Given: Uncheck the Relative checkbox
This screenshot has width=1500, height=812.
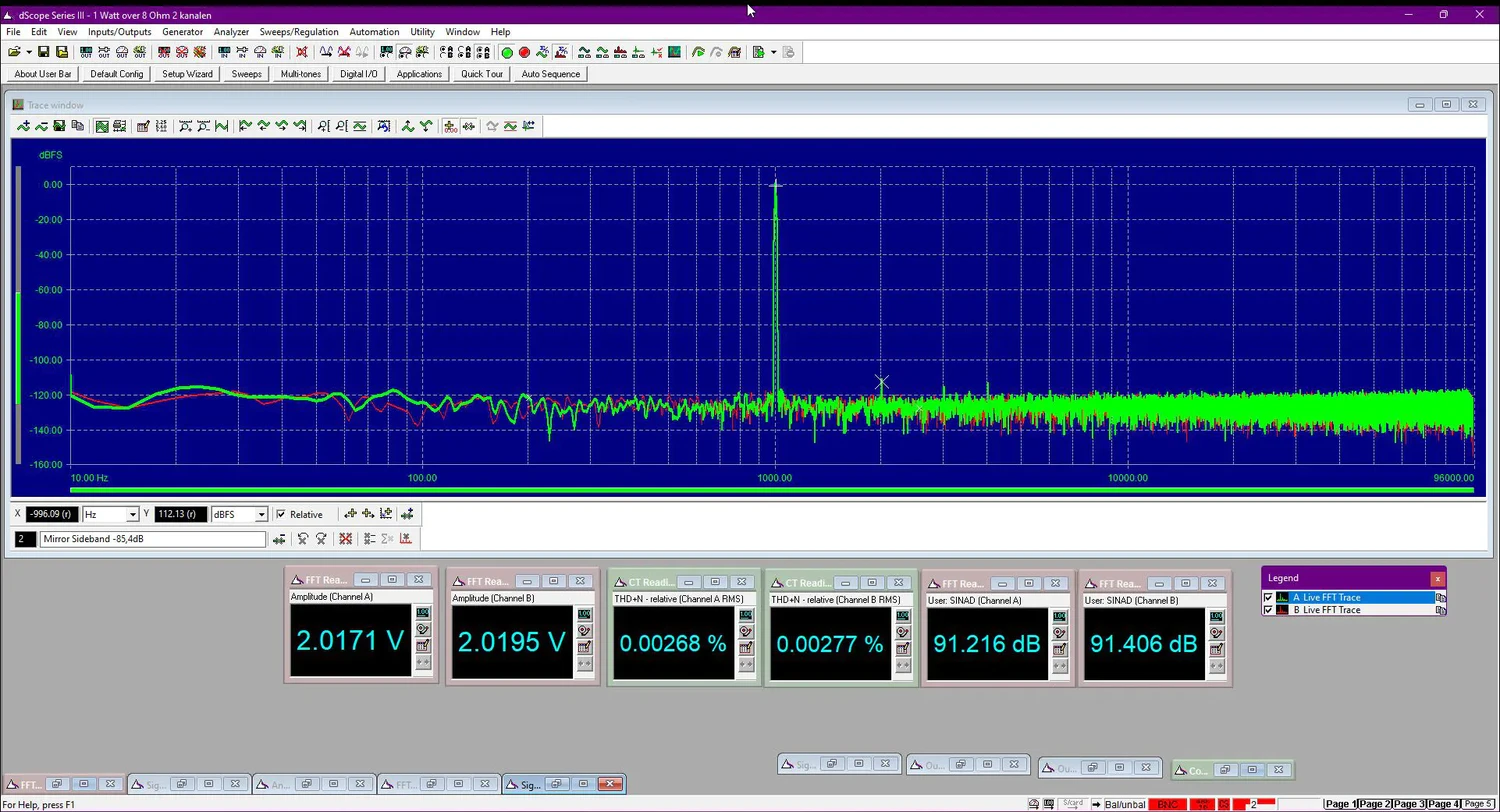Looking at the screenshot, I should pos(281,514).
